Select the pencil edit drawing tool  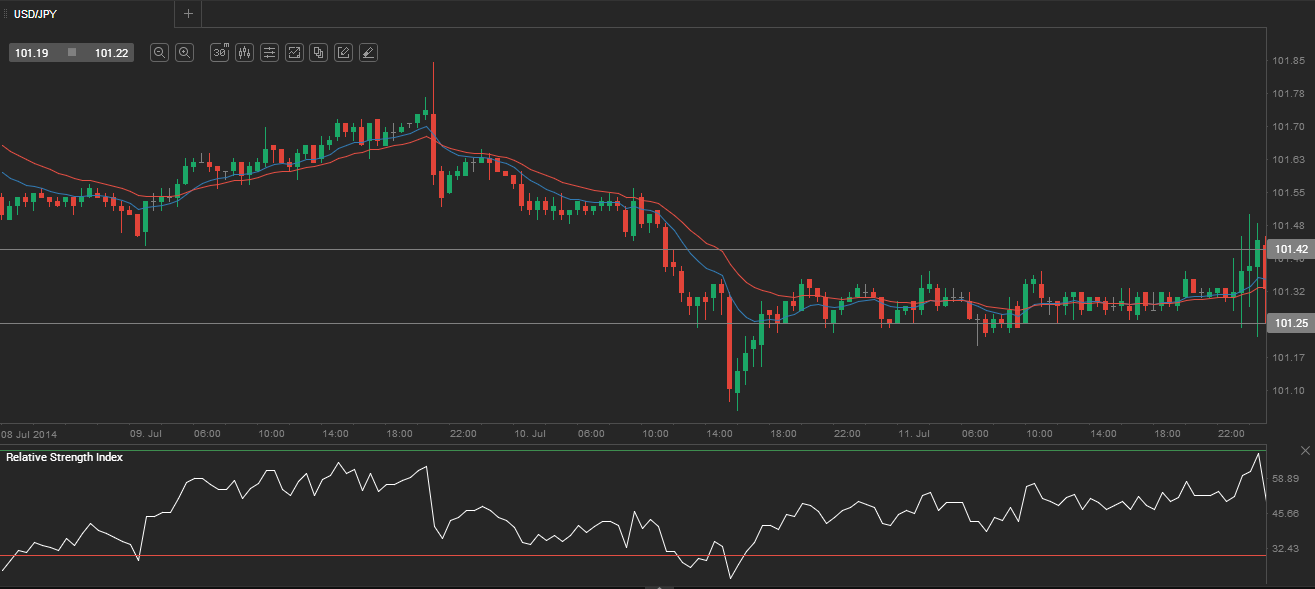coord(343,53)
